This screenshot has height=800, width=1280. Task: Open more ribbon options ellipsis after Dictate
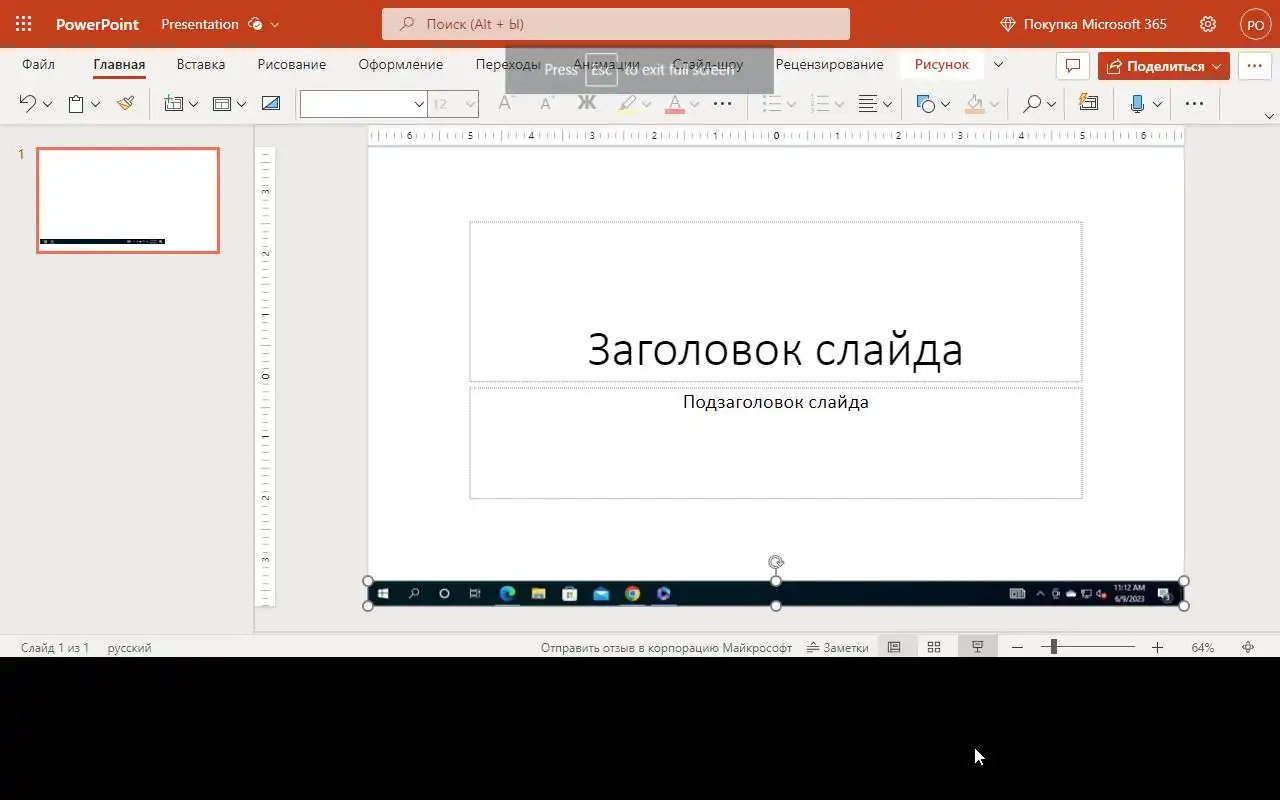[1194, 103]
